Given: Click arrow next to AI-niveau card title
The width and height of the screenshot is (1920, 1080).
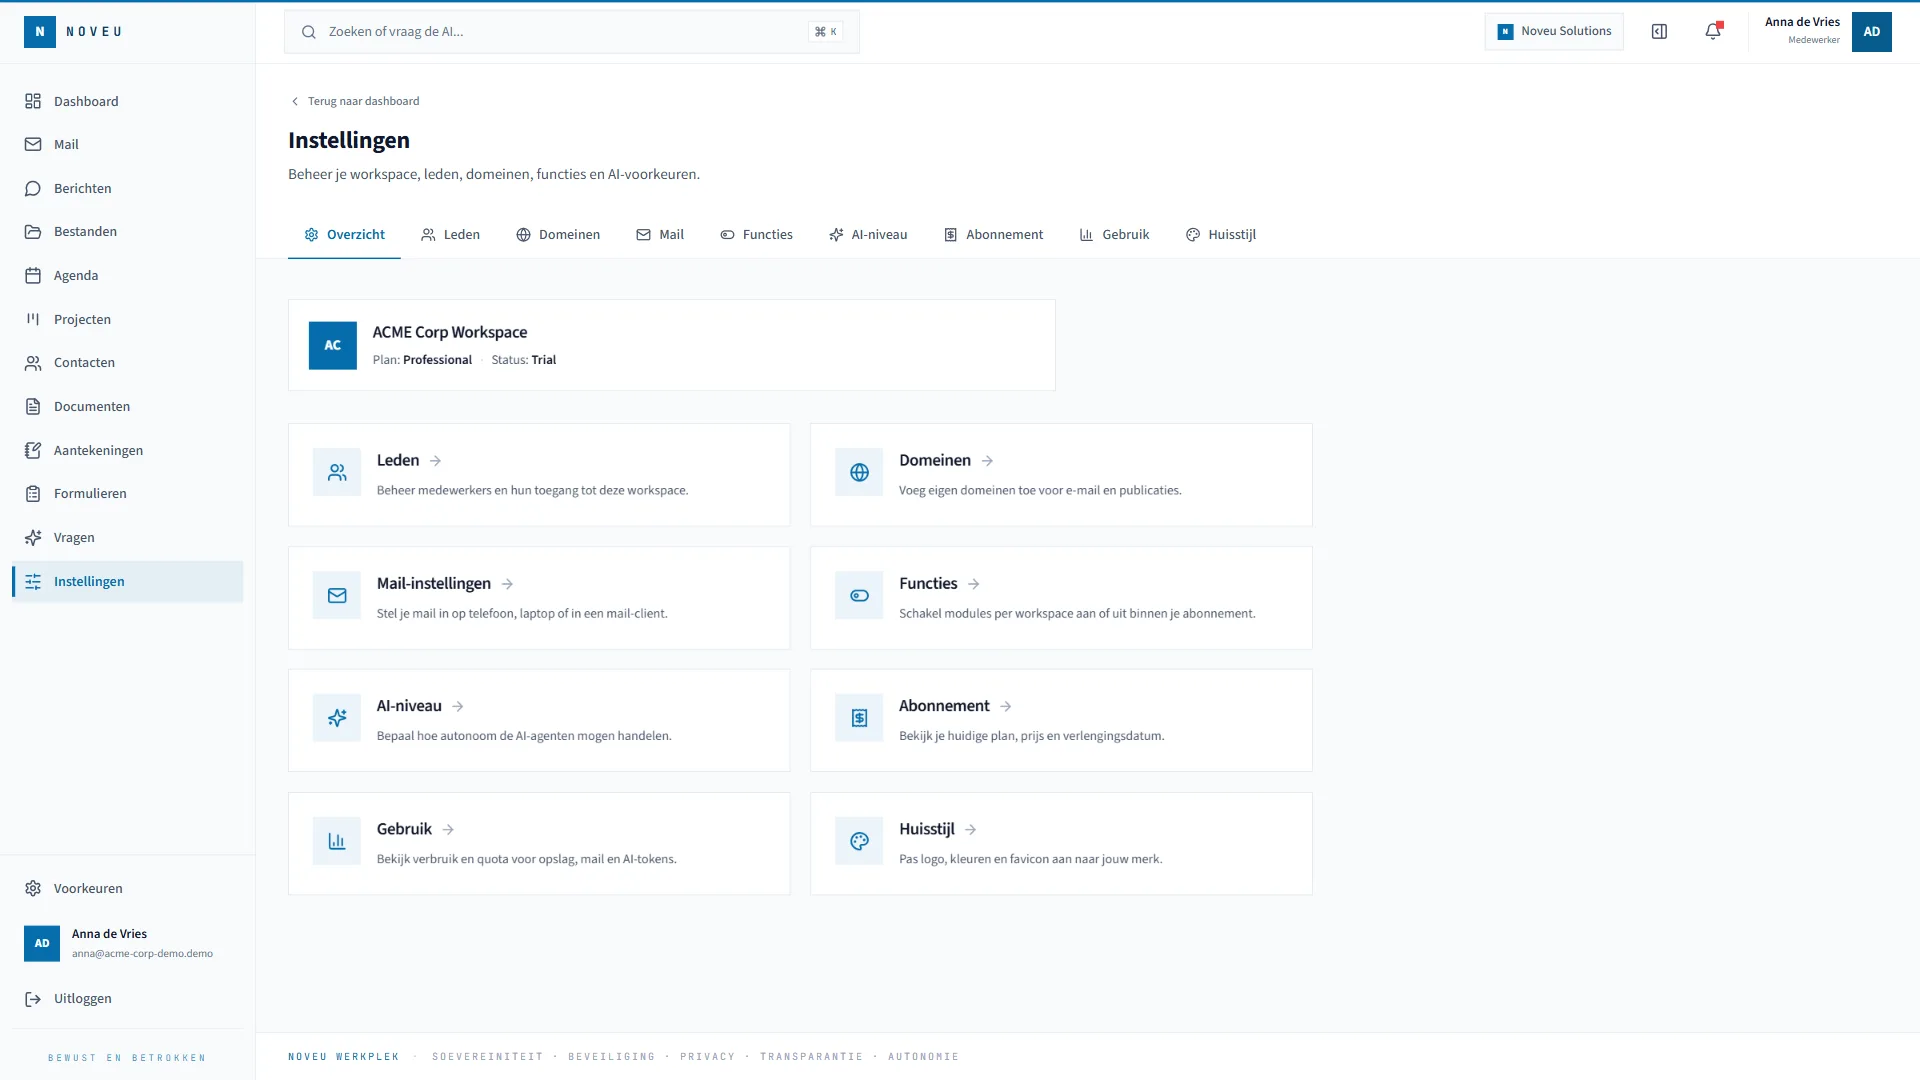Looking at the screenshot, I should click(457, 706).
